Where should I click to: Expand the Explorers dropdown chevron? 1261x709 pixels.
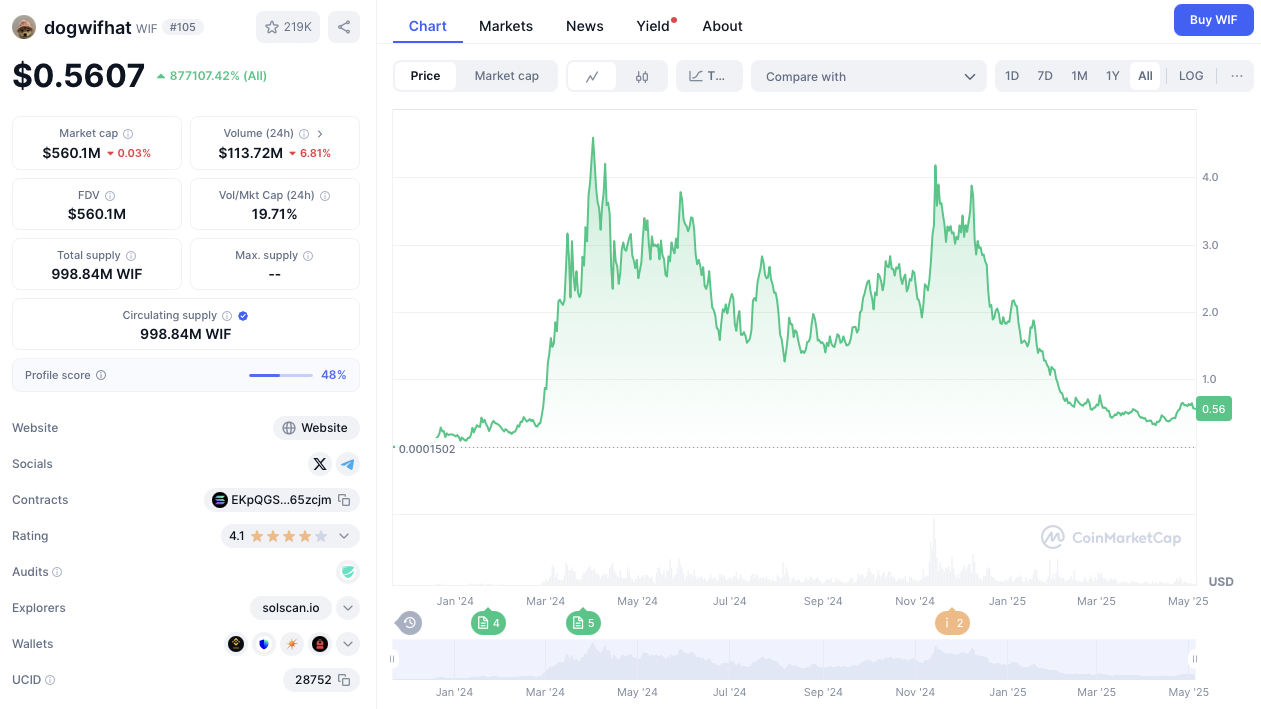(x=348, y=608)
